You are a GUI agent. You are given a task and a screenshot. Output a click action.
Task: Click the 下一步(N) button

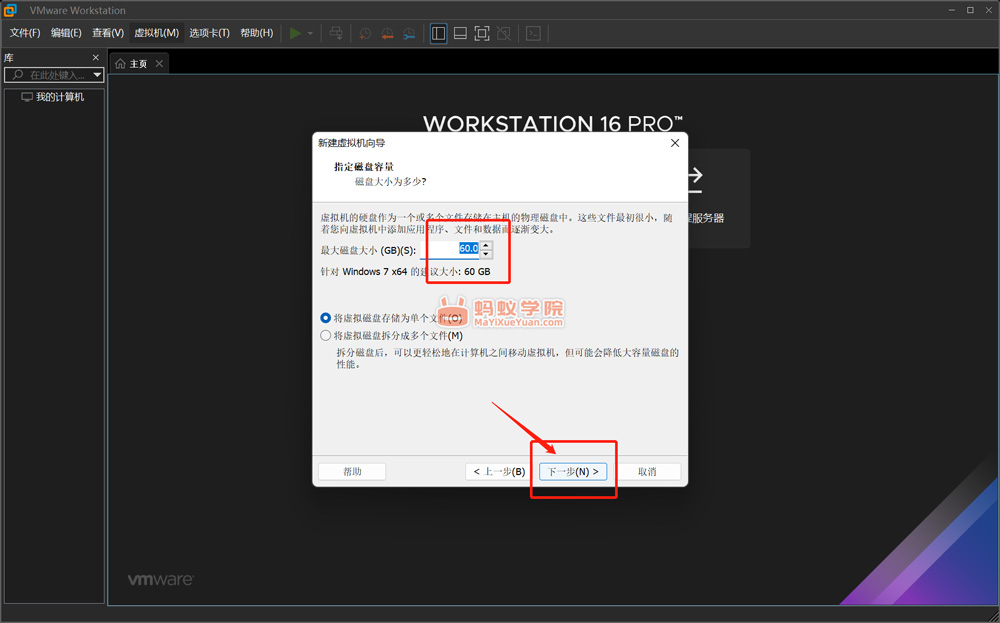point(573,472)
